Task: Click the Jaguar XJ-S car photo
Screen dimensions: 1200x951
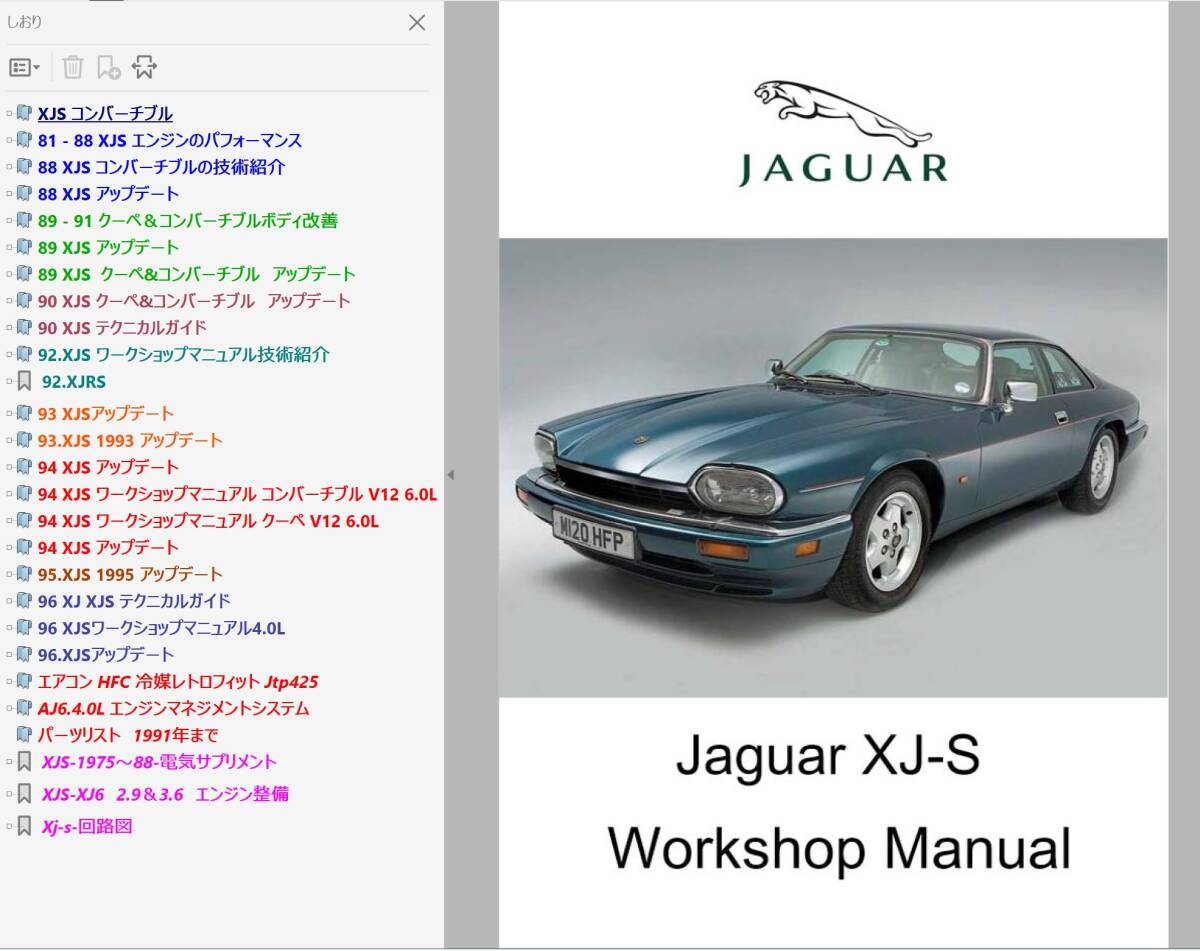Action: 833,467
